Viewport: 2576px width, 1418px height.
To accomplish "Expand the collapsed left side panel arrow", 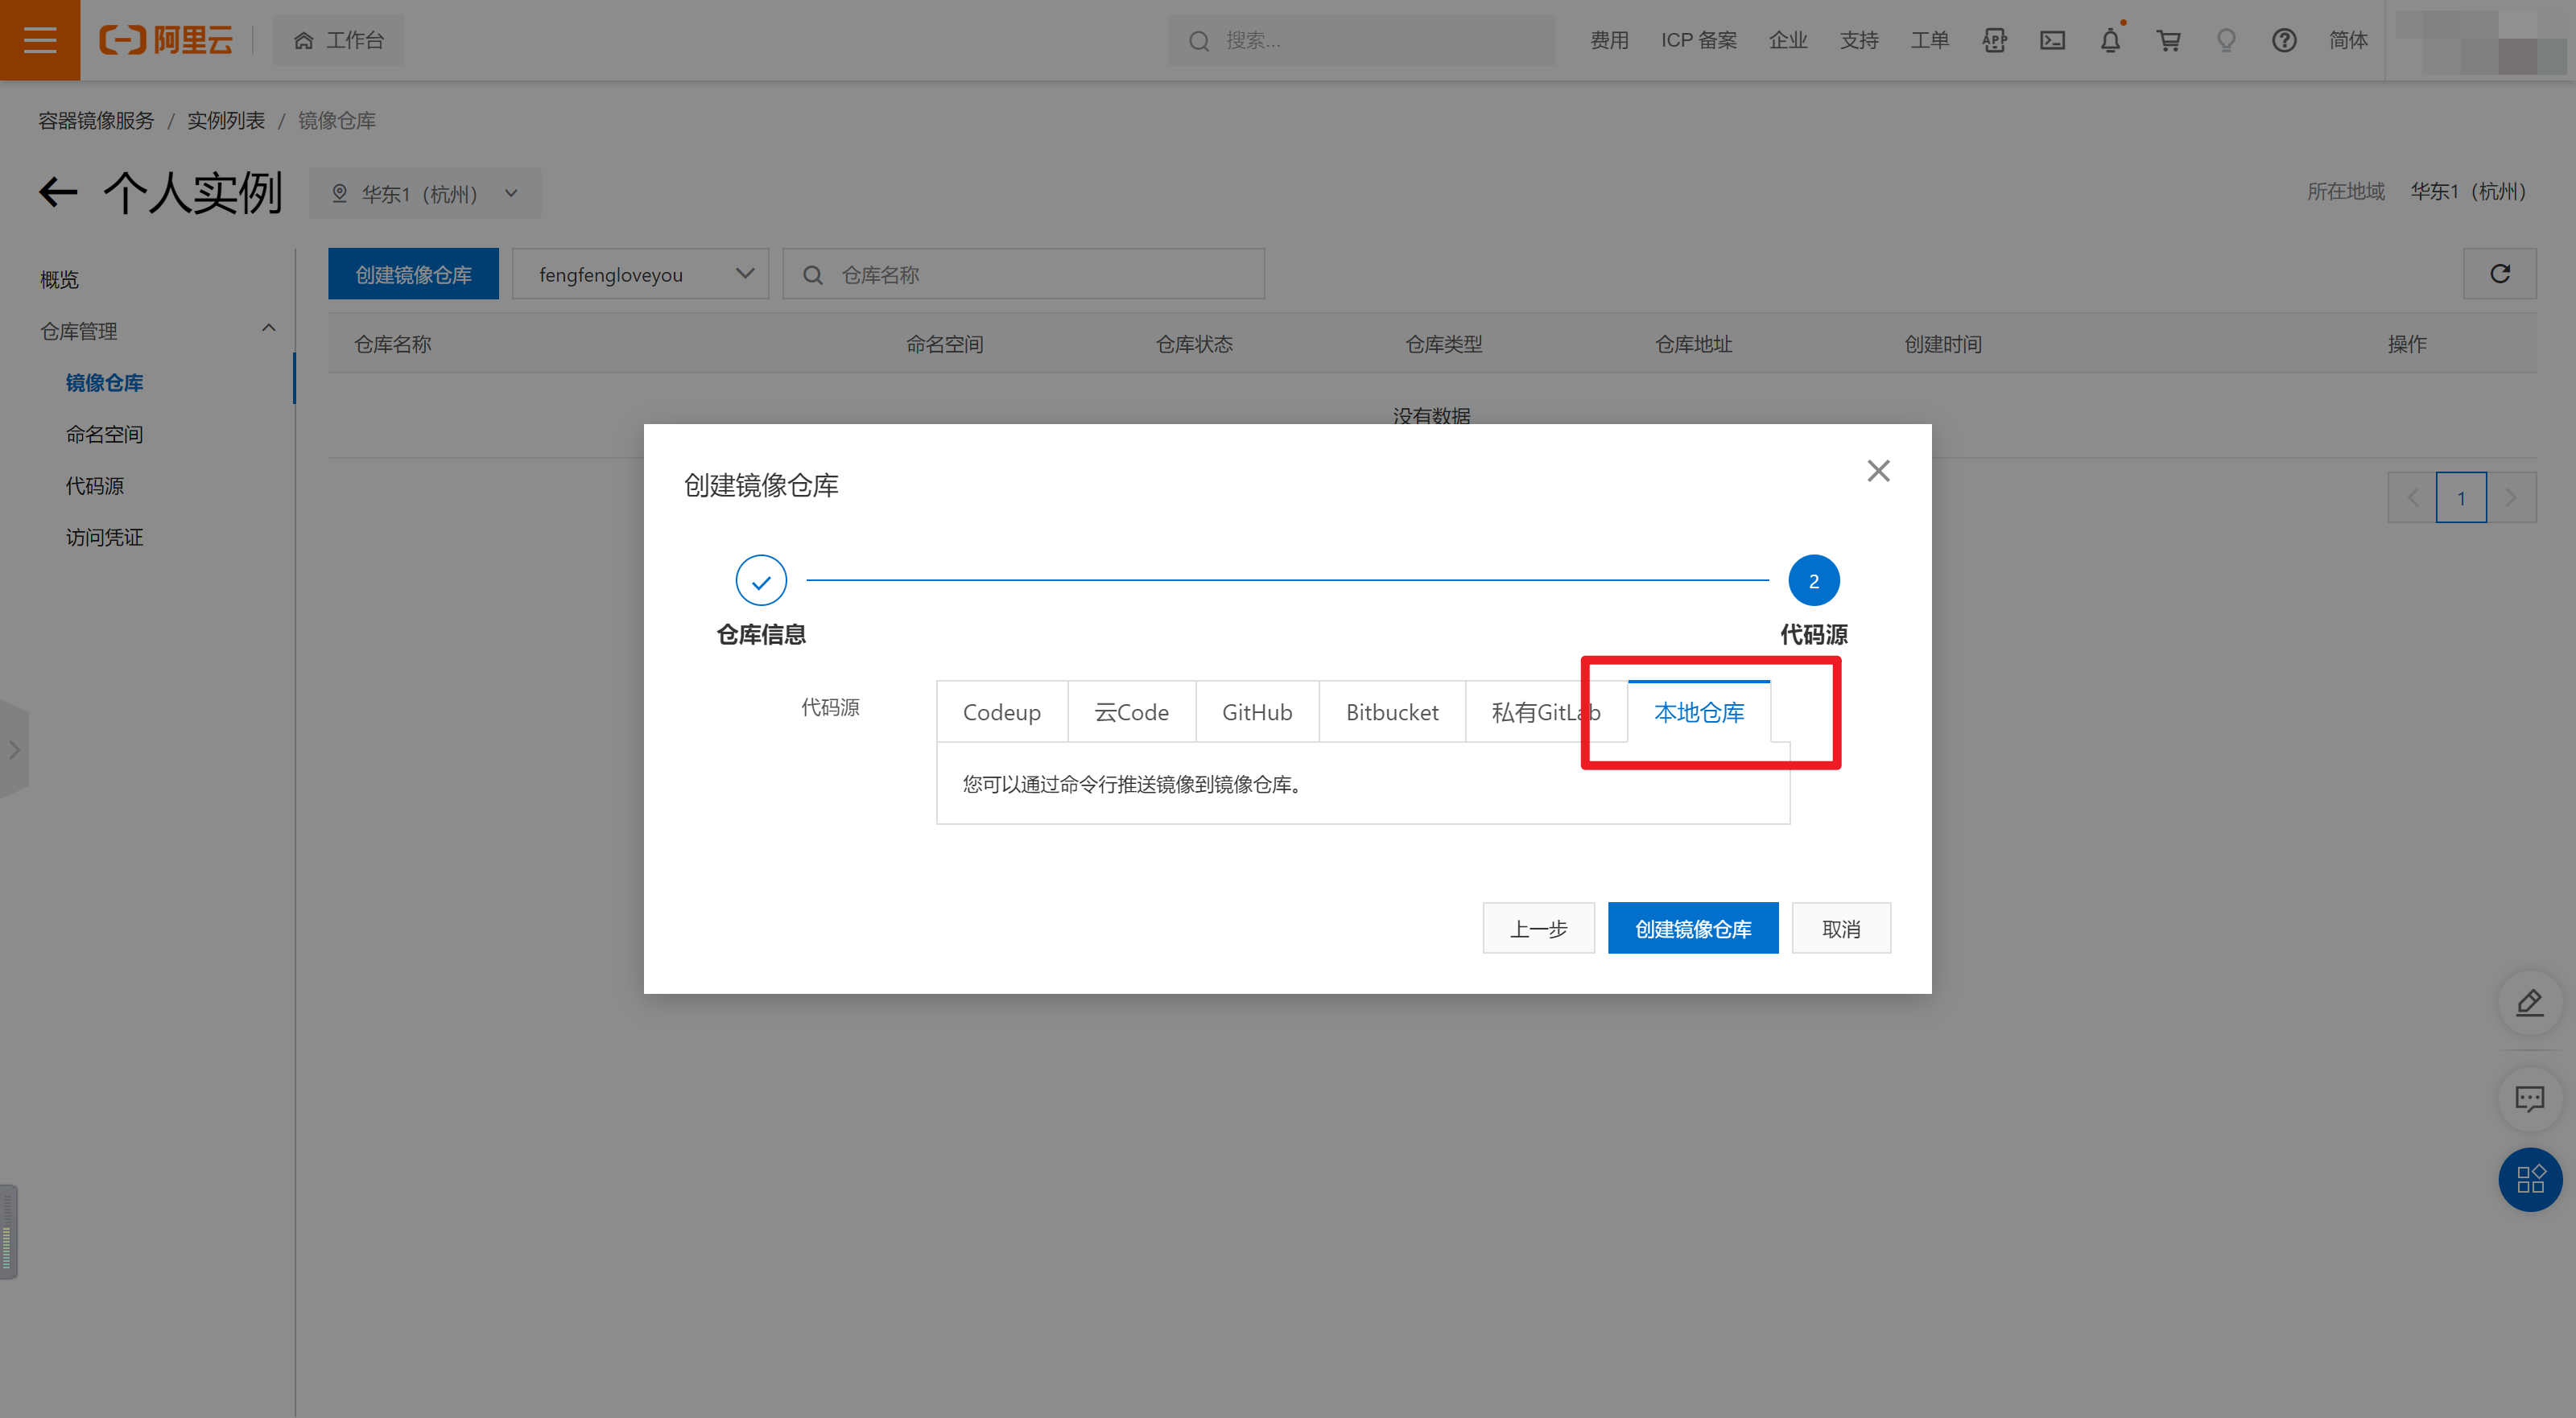I will click(14, 750).
